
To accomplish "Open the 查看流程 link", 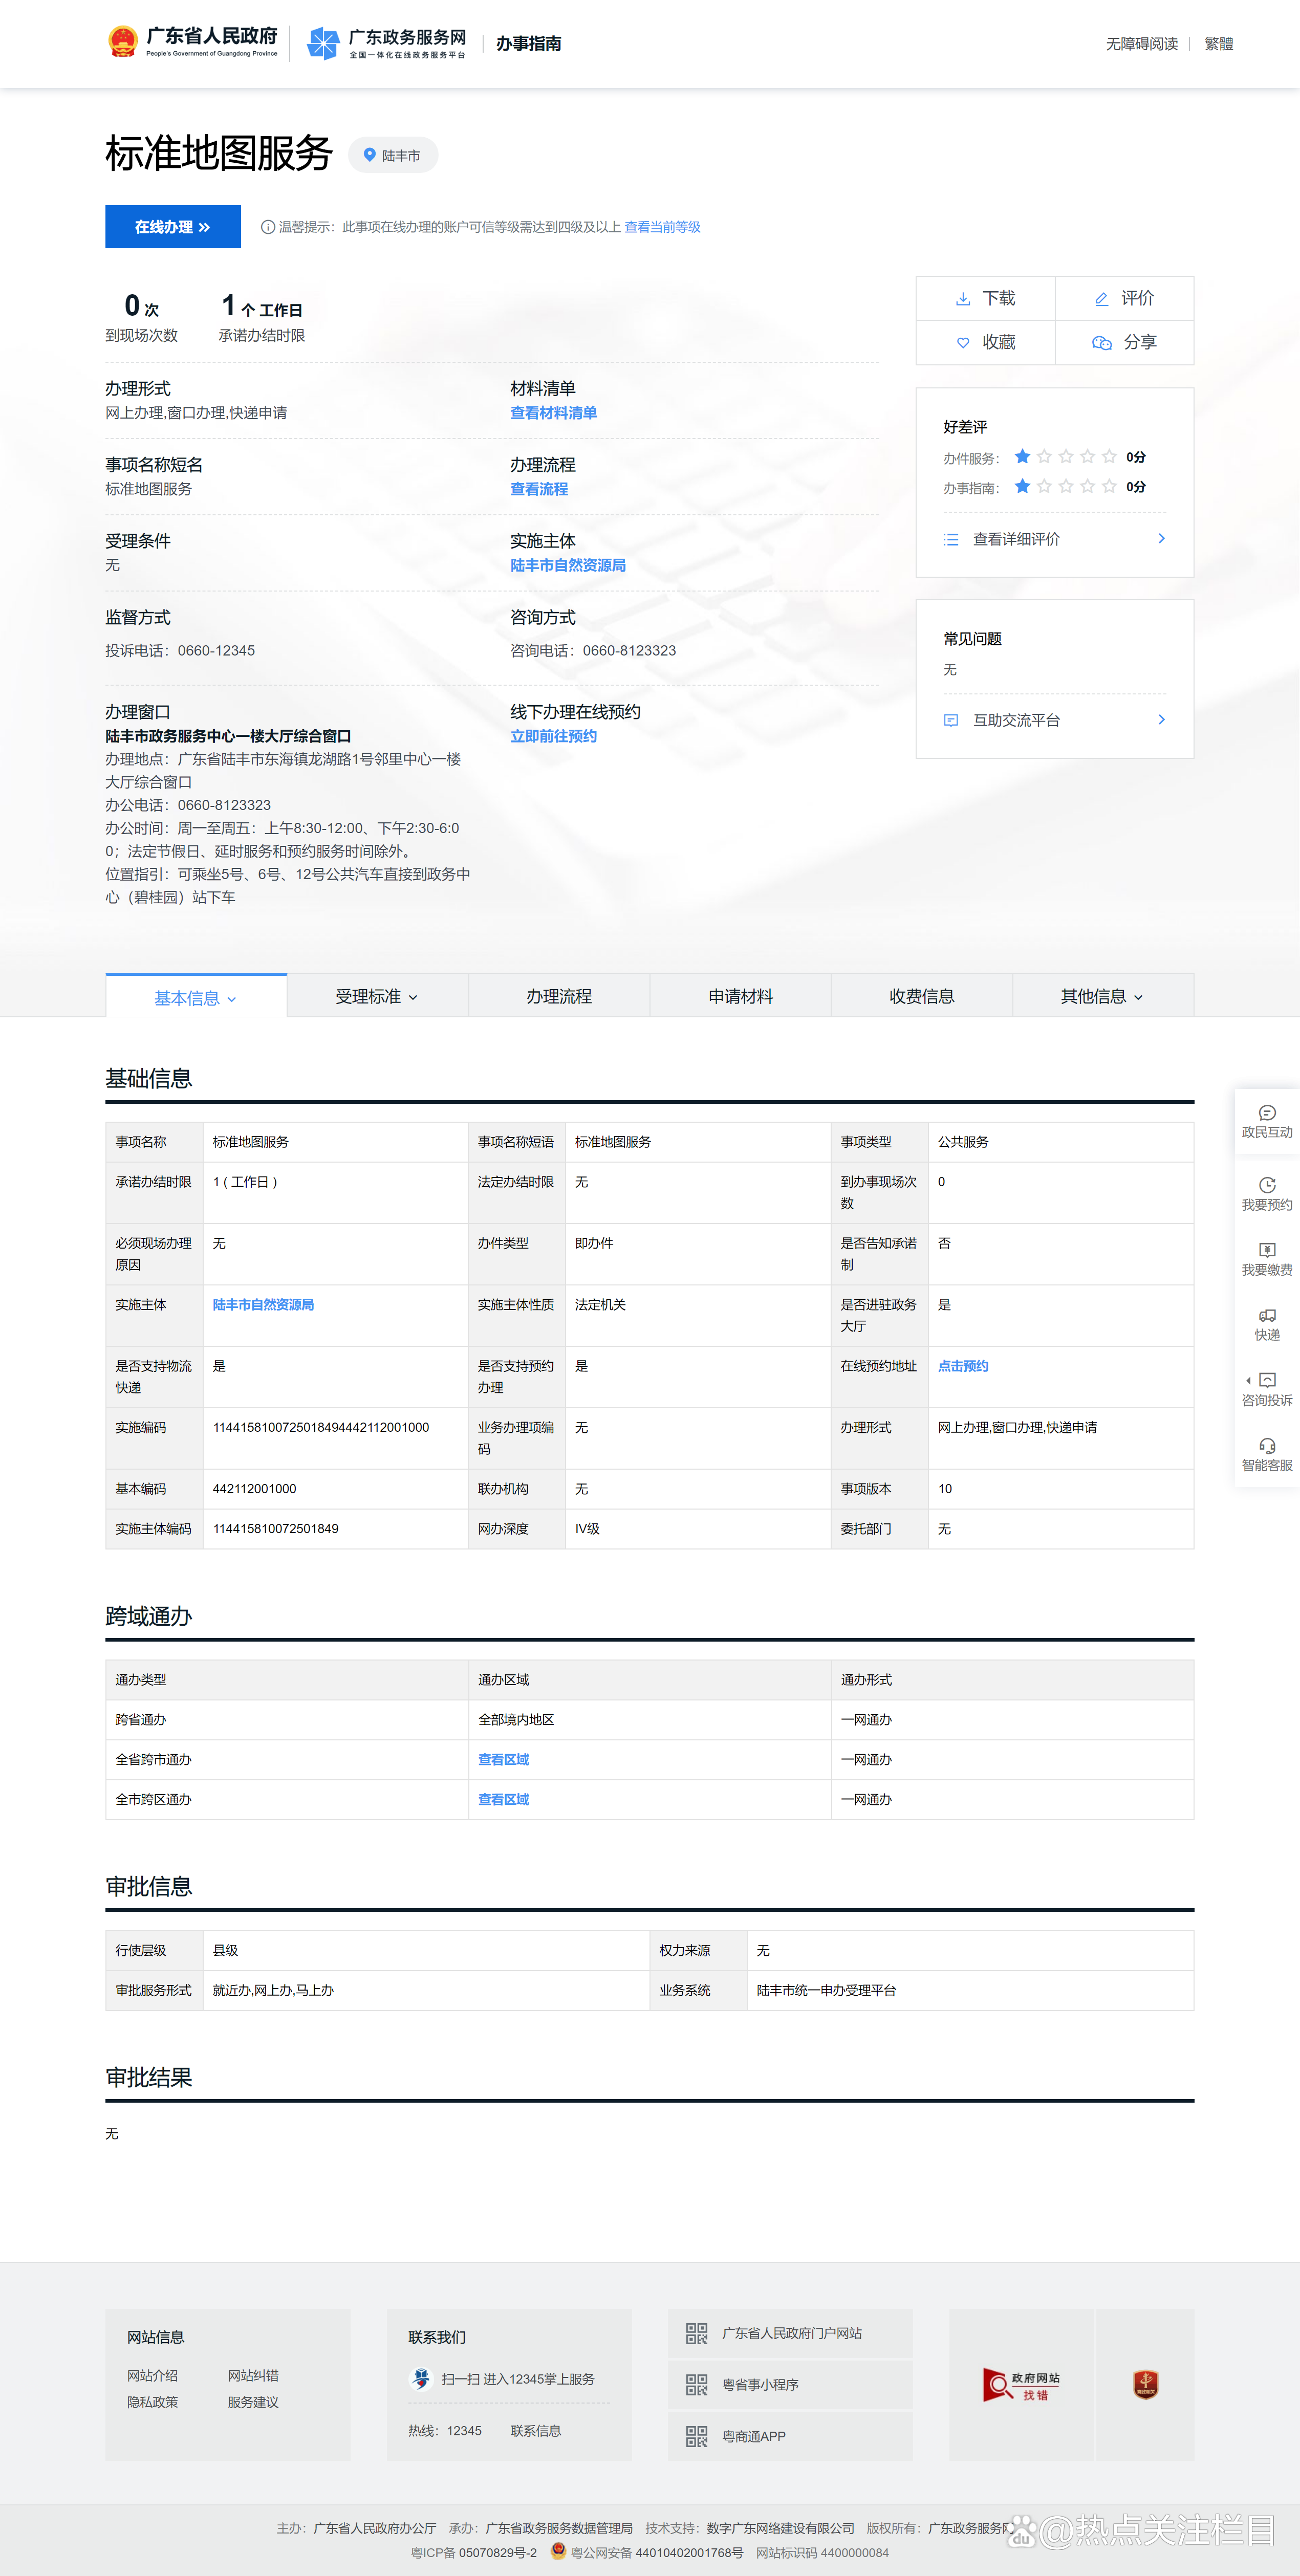I will point(539,489).
